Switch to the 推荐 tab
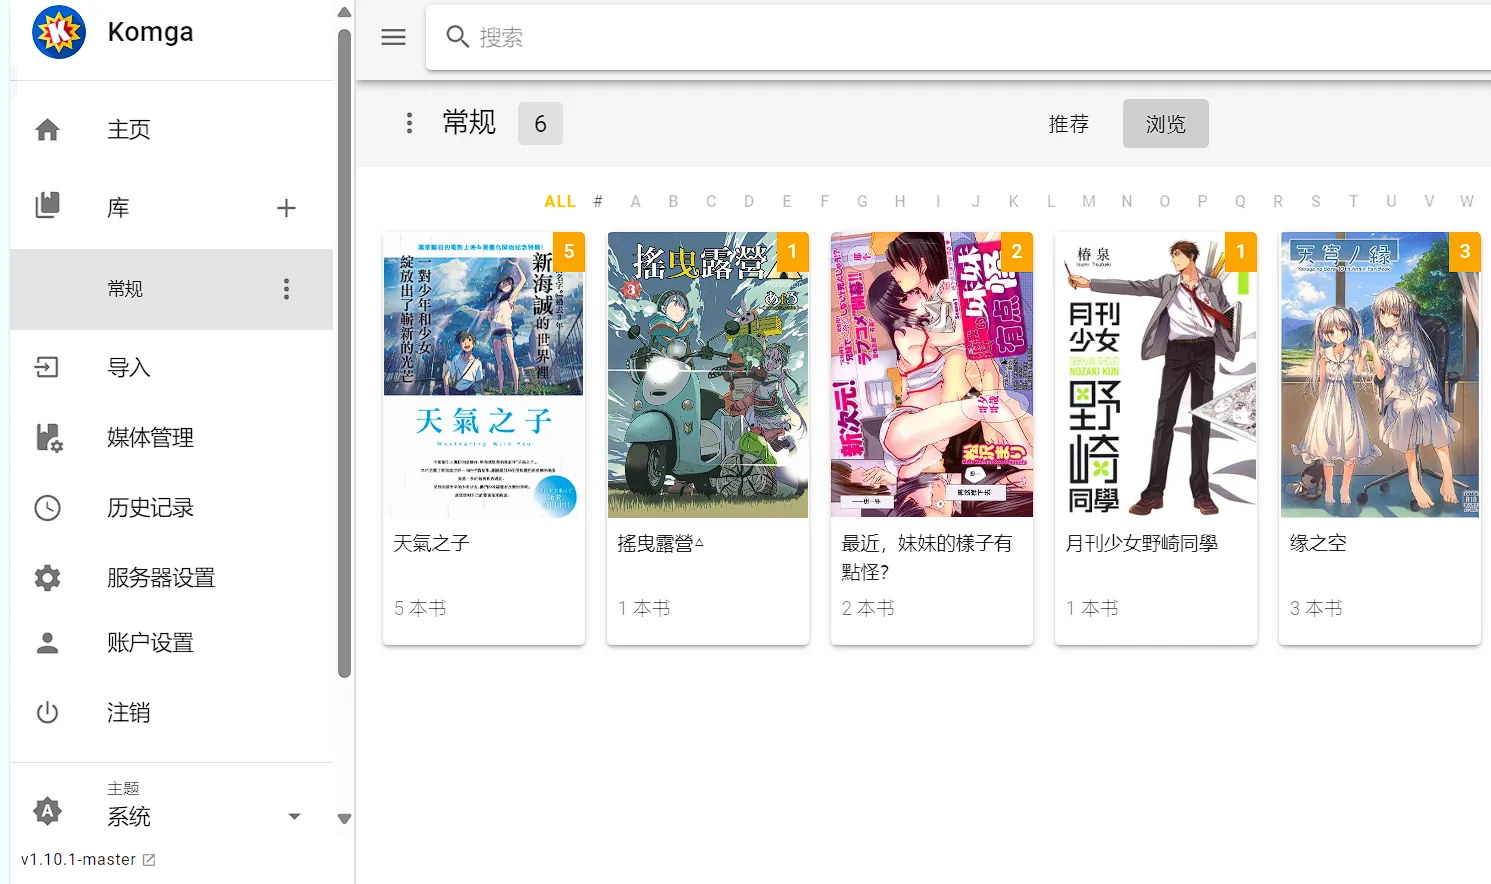Viewport: 1491px width, 884px height. click(1068, 124)
